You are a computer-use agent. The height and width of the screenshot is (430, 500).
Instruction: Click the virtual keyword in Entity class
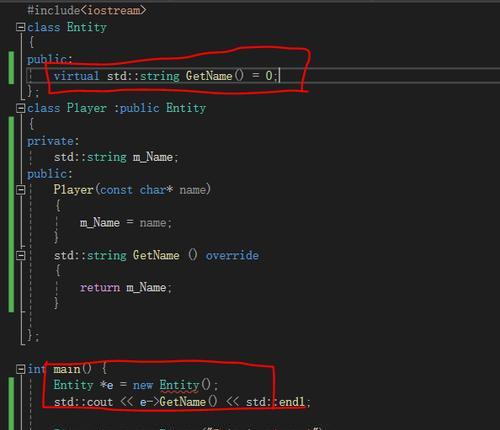pos(76,76)
